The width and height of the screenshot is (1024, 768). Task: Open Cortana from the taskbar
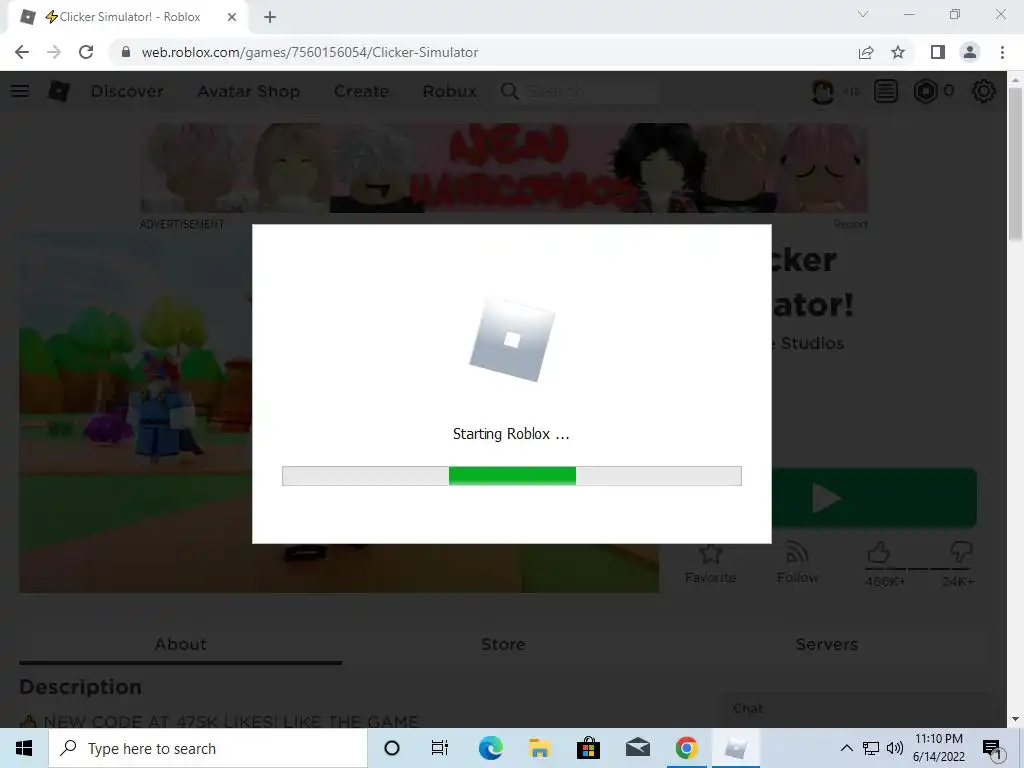click(x=391, y=748)
